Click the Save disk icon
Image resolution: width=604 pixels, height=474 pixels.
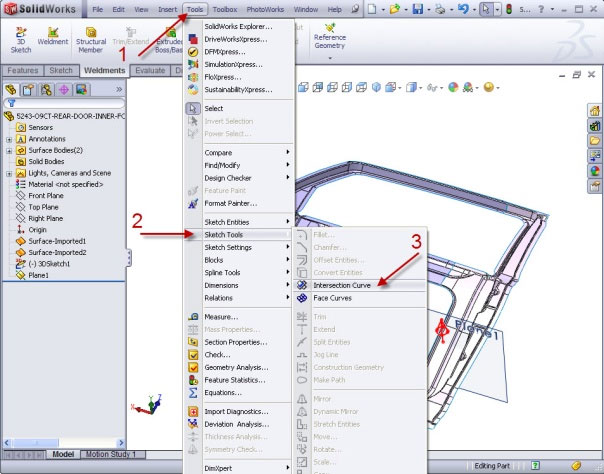click(x=418, y=9)
